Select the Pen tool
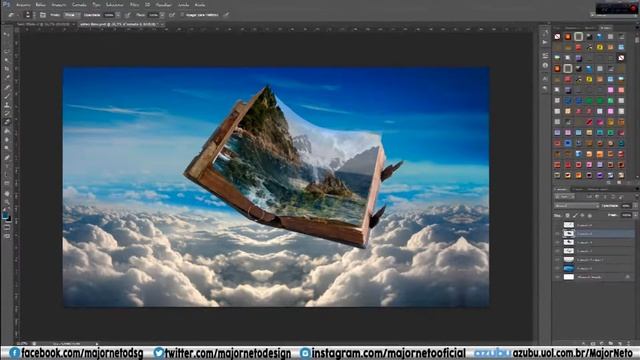The width and height of the screenshot is (640, 360). [7, 157]
